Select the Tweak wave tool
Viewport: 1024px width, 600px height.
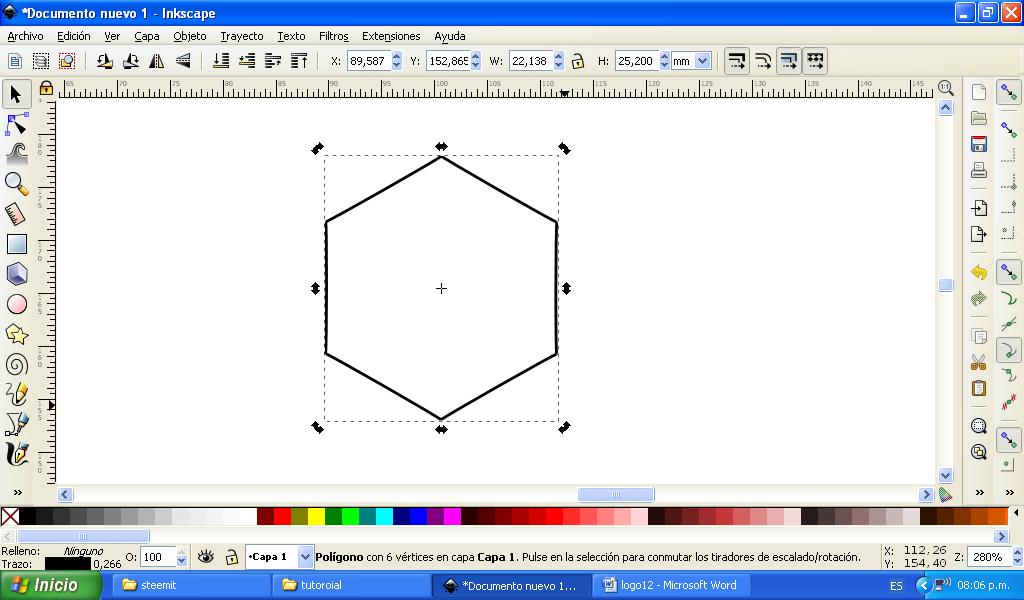point(16,153)
